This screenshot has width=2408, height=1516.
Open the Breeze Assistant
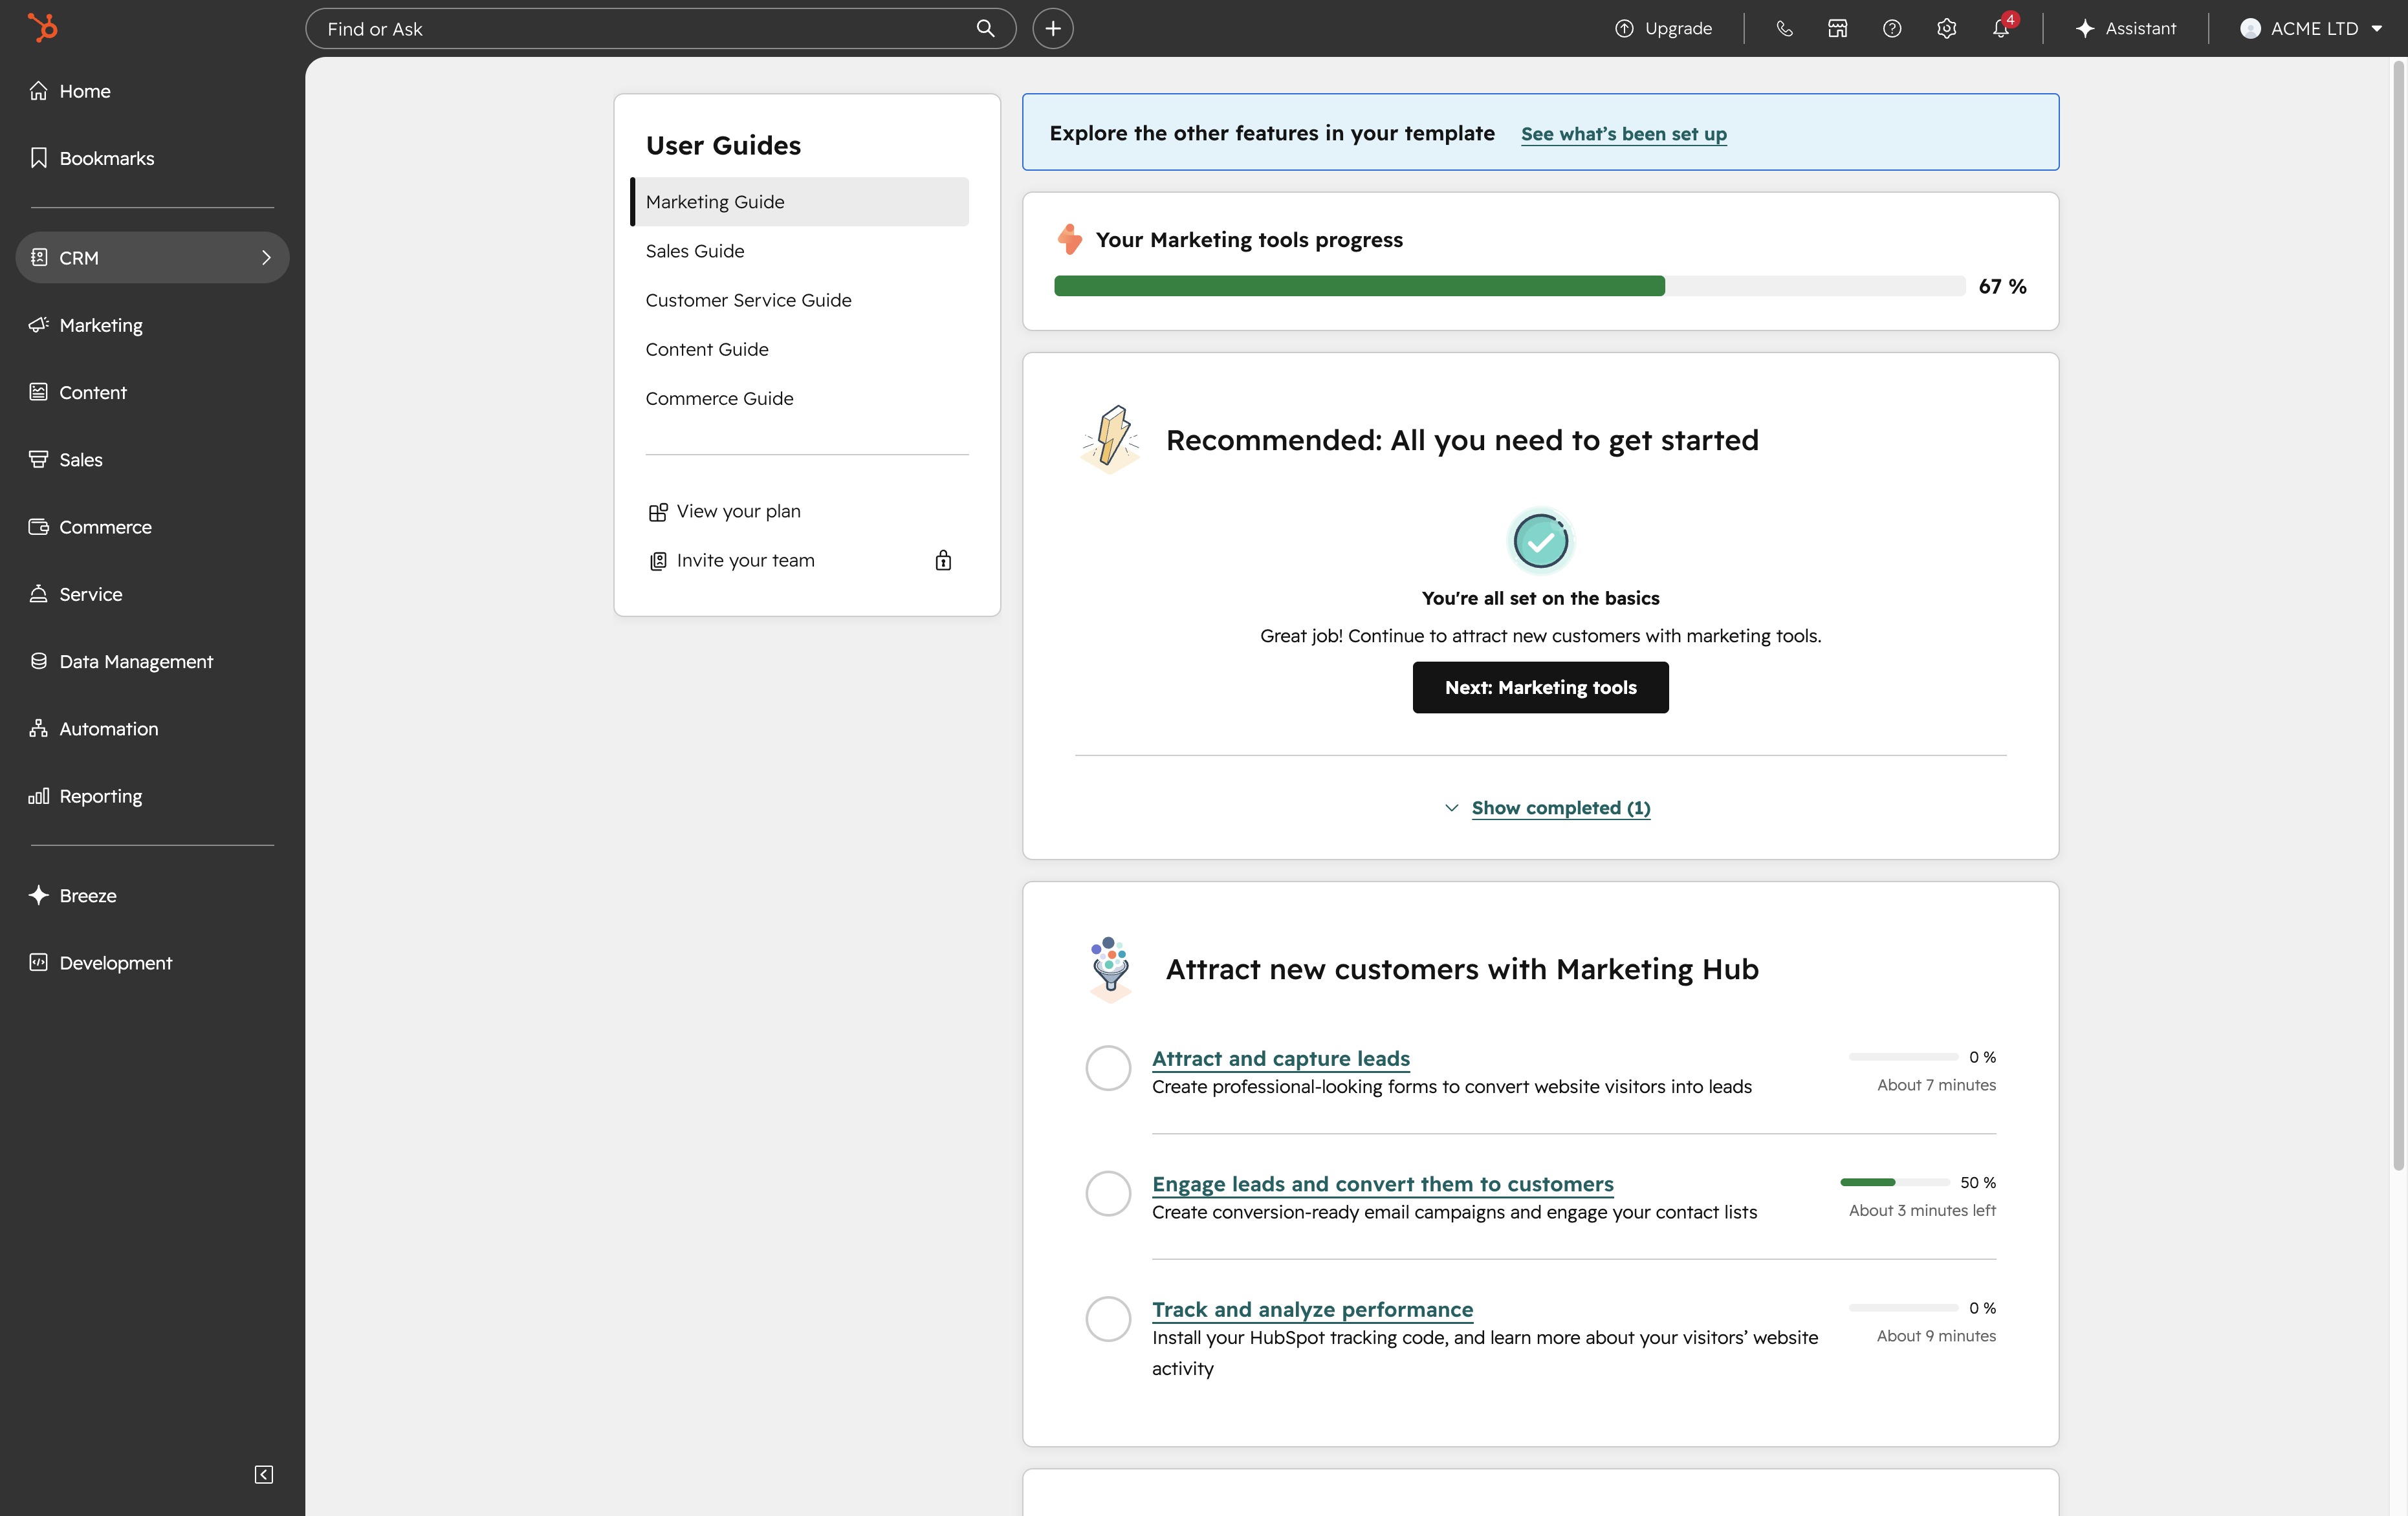coord(2126,29)
